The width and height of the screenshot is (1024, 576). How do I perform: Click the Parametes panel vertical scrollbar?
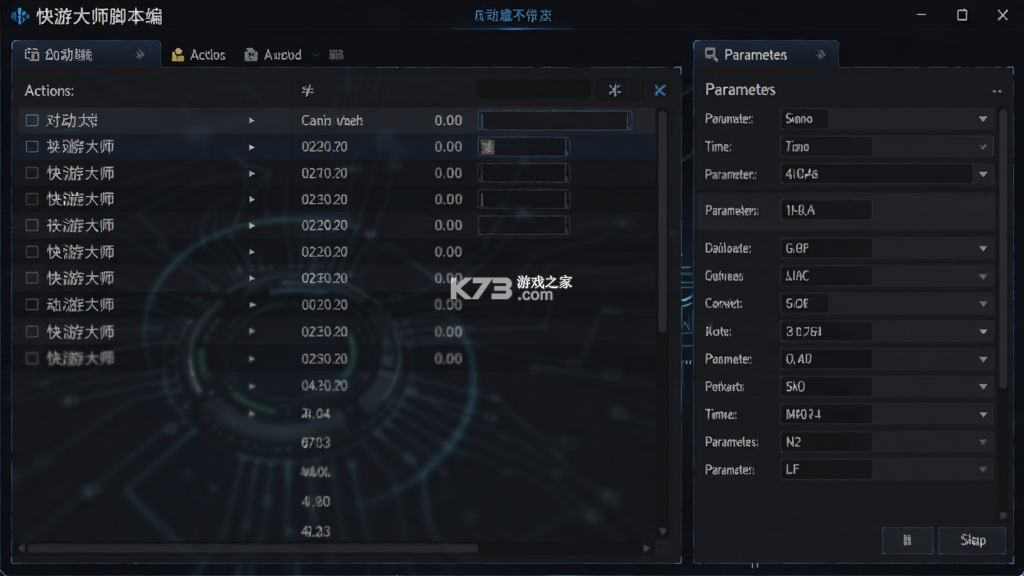pos(1003,248)
